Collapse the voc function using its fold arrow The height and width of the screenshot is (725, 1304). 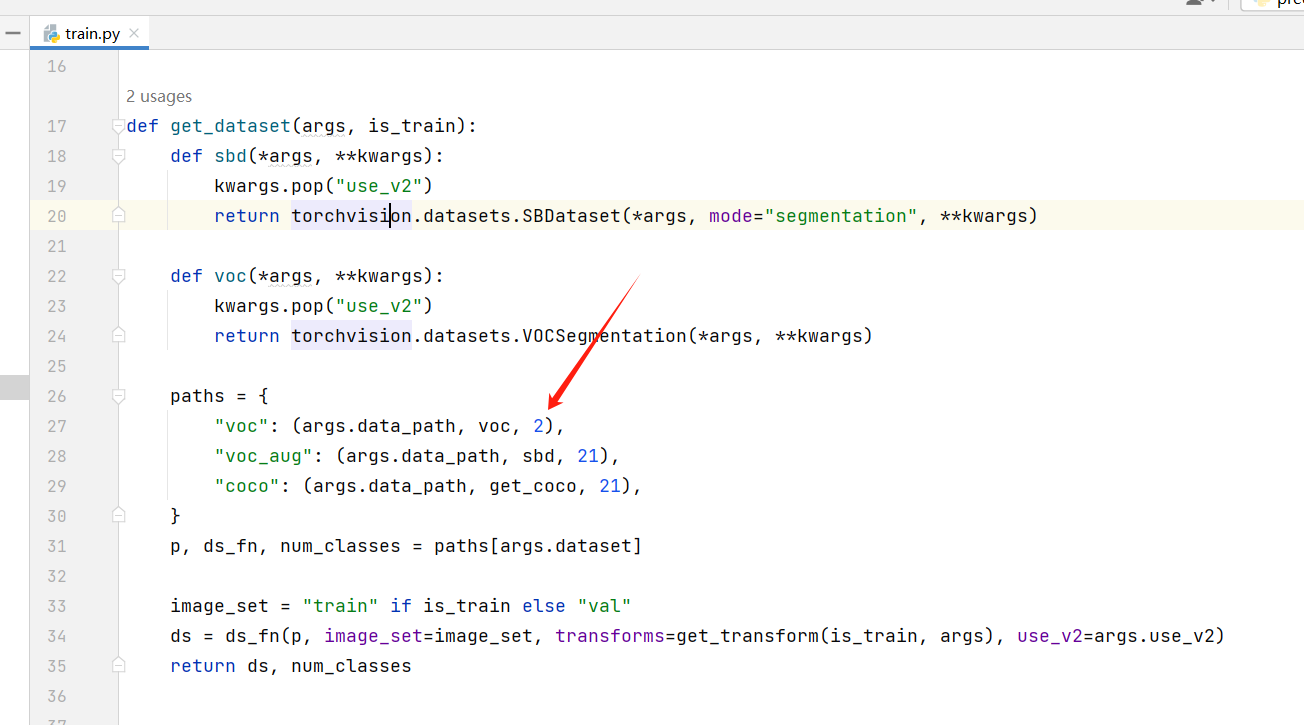[x=118, y=275]
